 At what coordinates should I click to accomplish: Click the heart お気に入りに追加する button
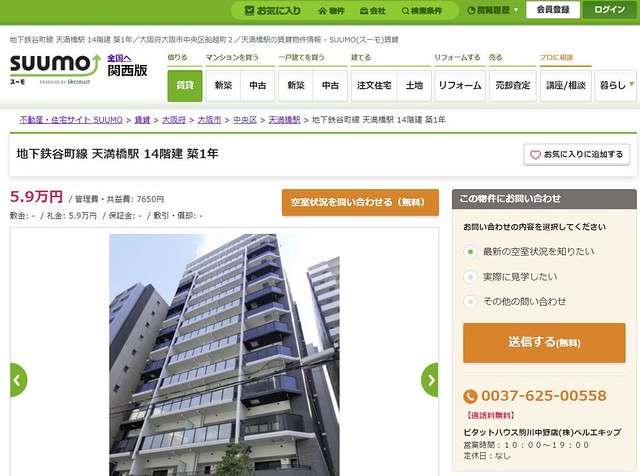576,154
